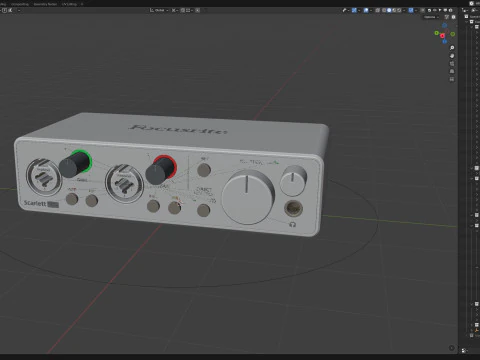Open the outliner editor type dropdown
The width and height of the screenshot is (480, 360).
click(x=465, y=10)
